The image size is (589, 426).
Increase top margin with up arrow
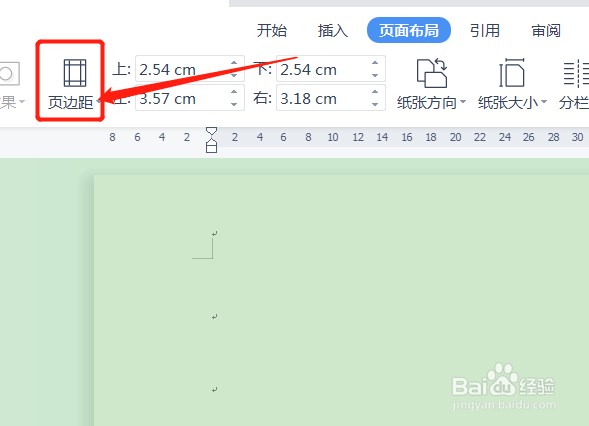pyautogui.click(x=234, y=63)
